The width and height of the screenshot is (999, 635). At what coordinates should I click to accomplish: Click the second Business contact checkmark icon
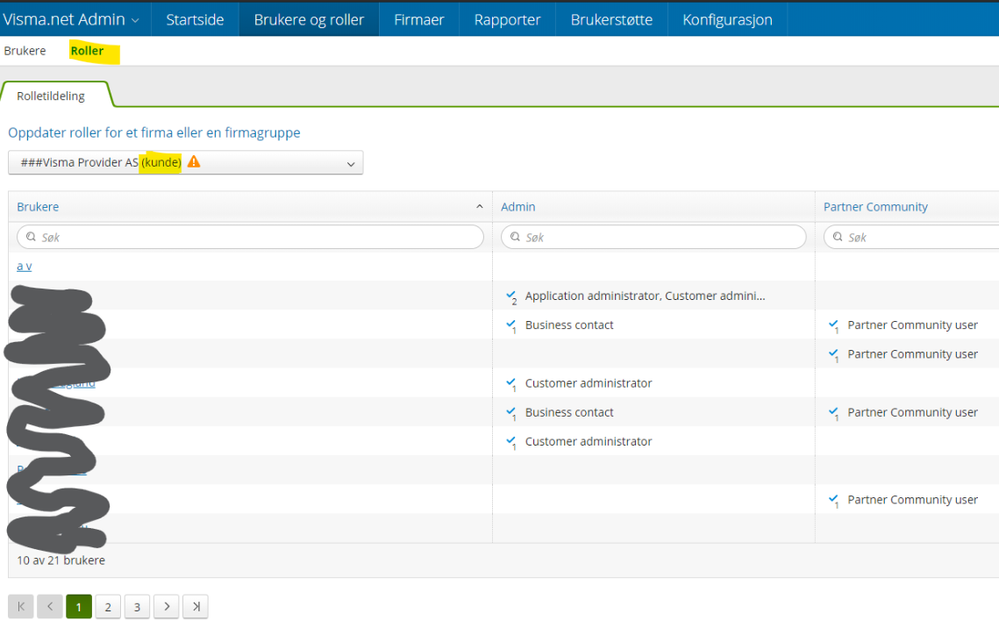[x=511, y=413]
